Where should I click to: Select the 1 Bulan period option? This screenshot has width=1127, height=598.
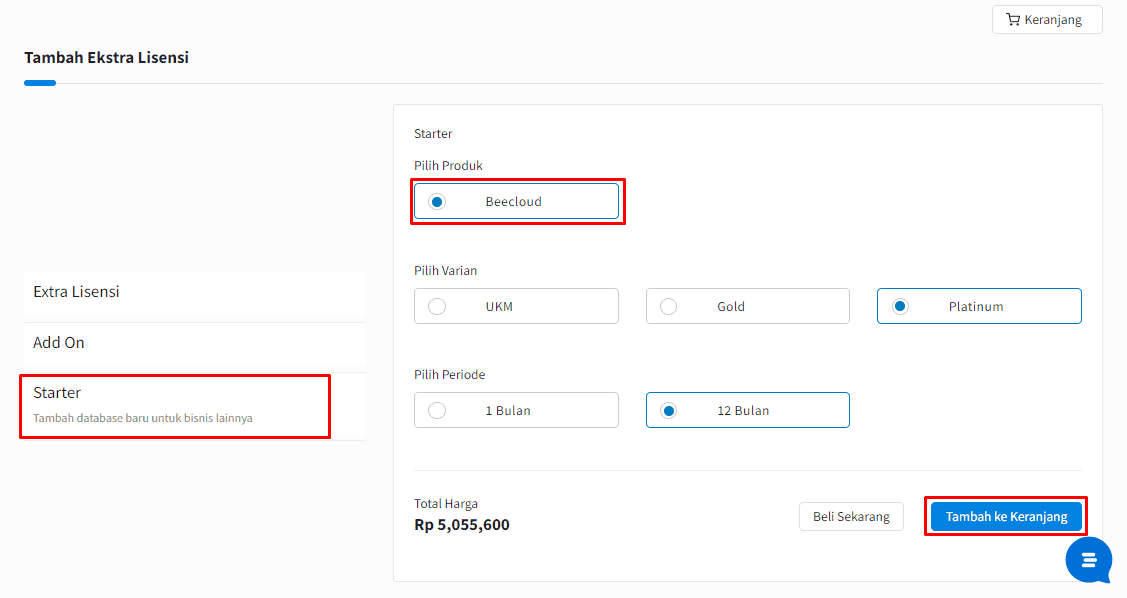click(x=516, y=410)
